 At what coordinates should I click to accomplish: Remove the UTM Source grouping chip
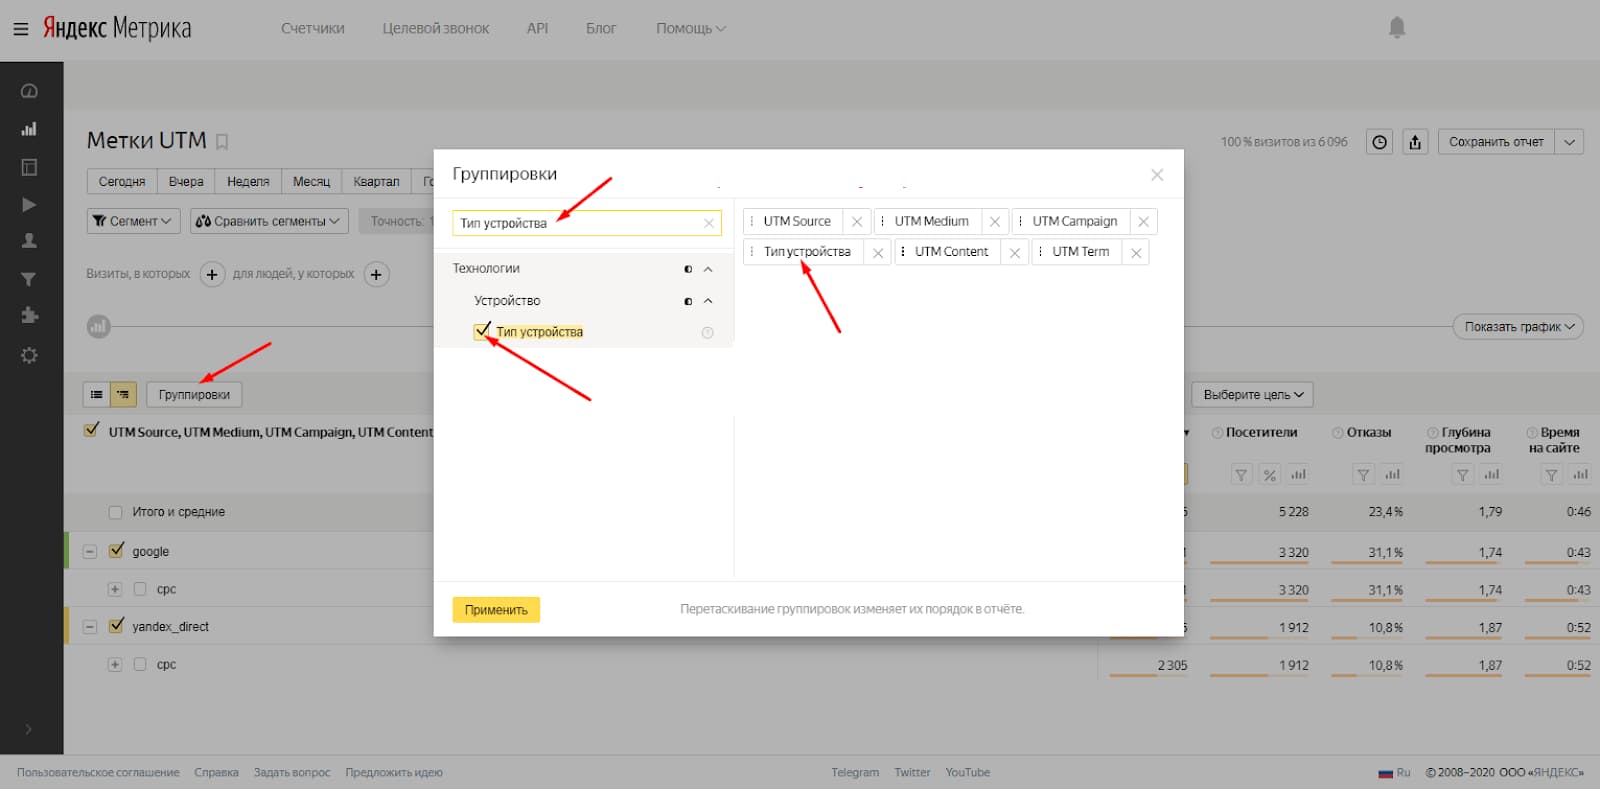click(857, 222)
